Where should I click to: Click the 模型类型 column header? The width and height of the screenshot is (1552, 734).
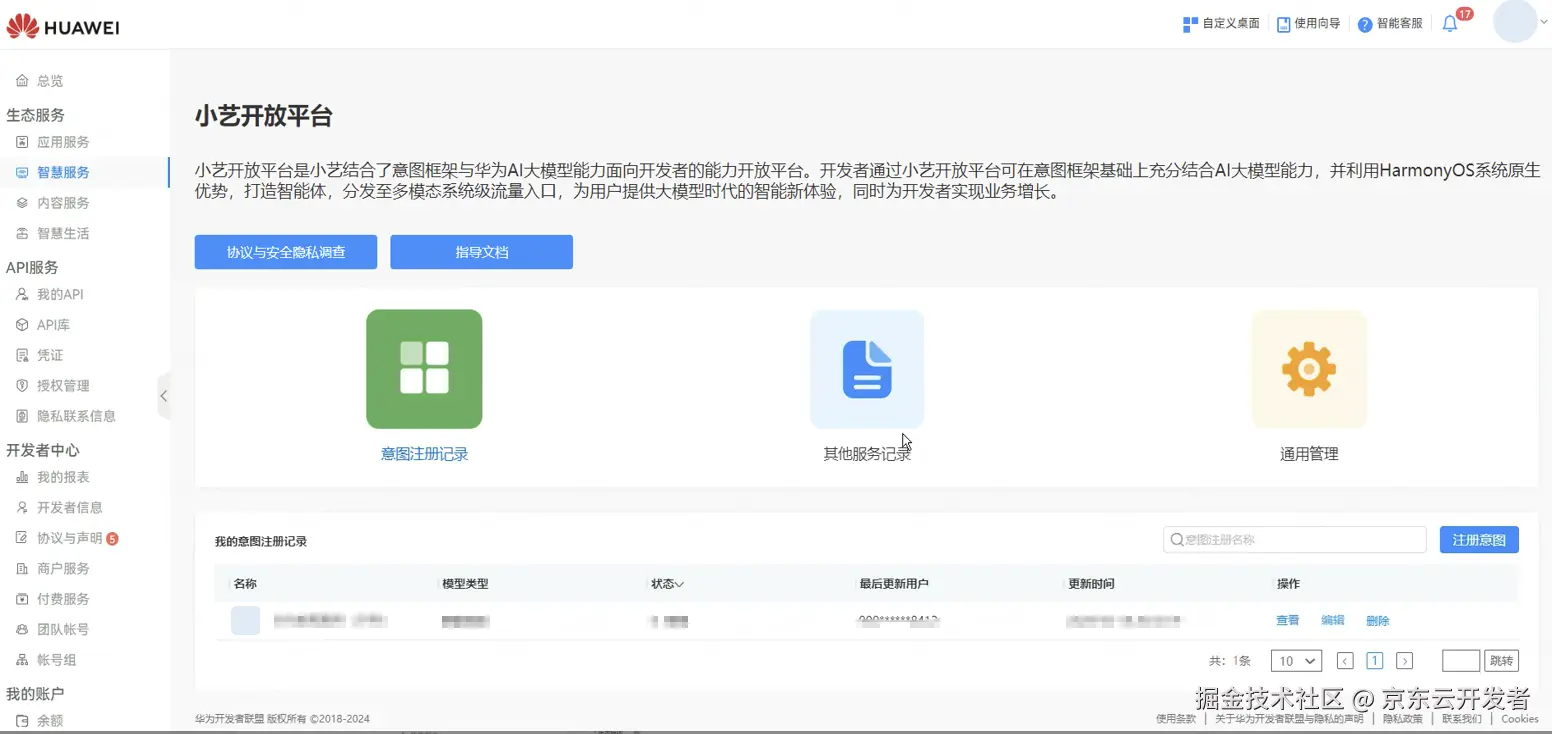coord(465,584)
